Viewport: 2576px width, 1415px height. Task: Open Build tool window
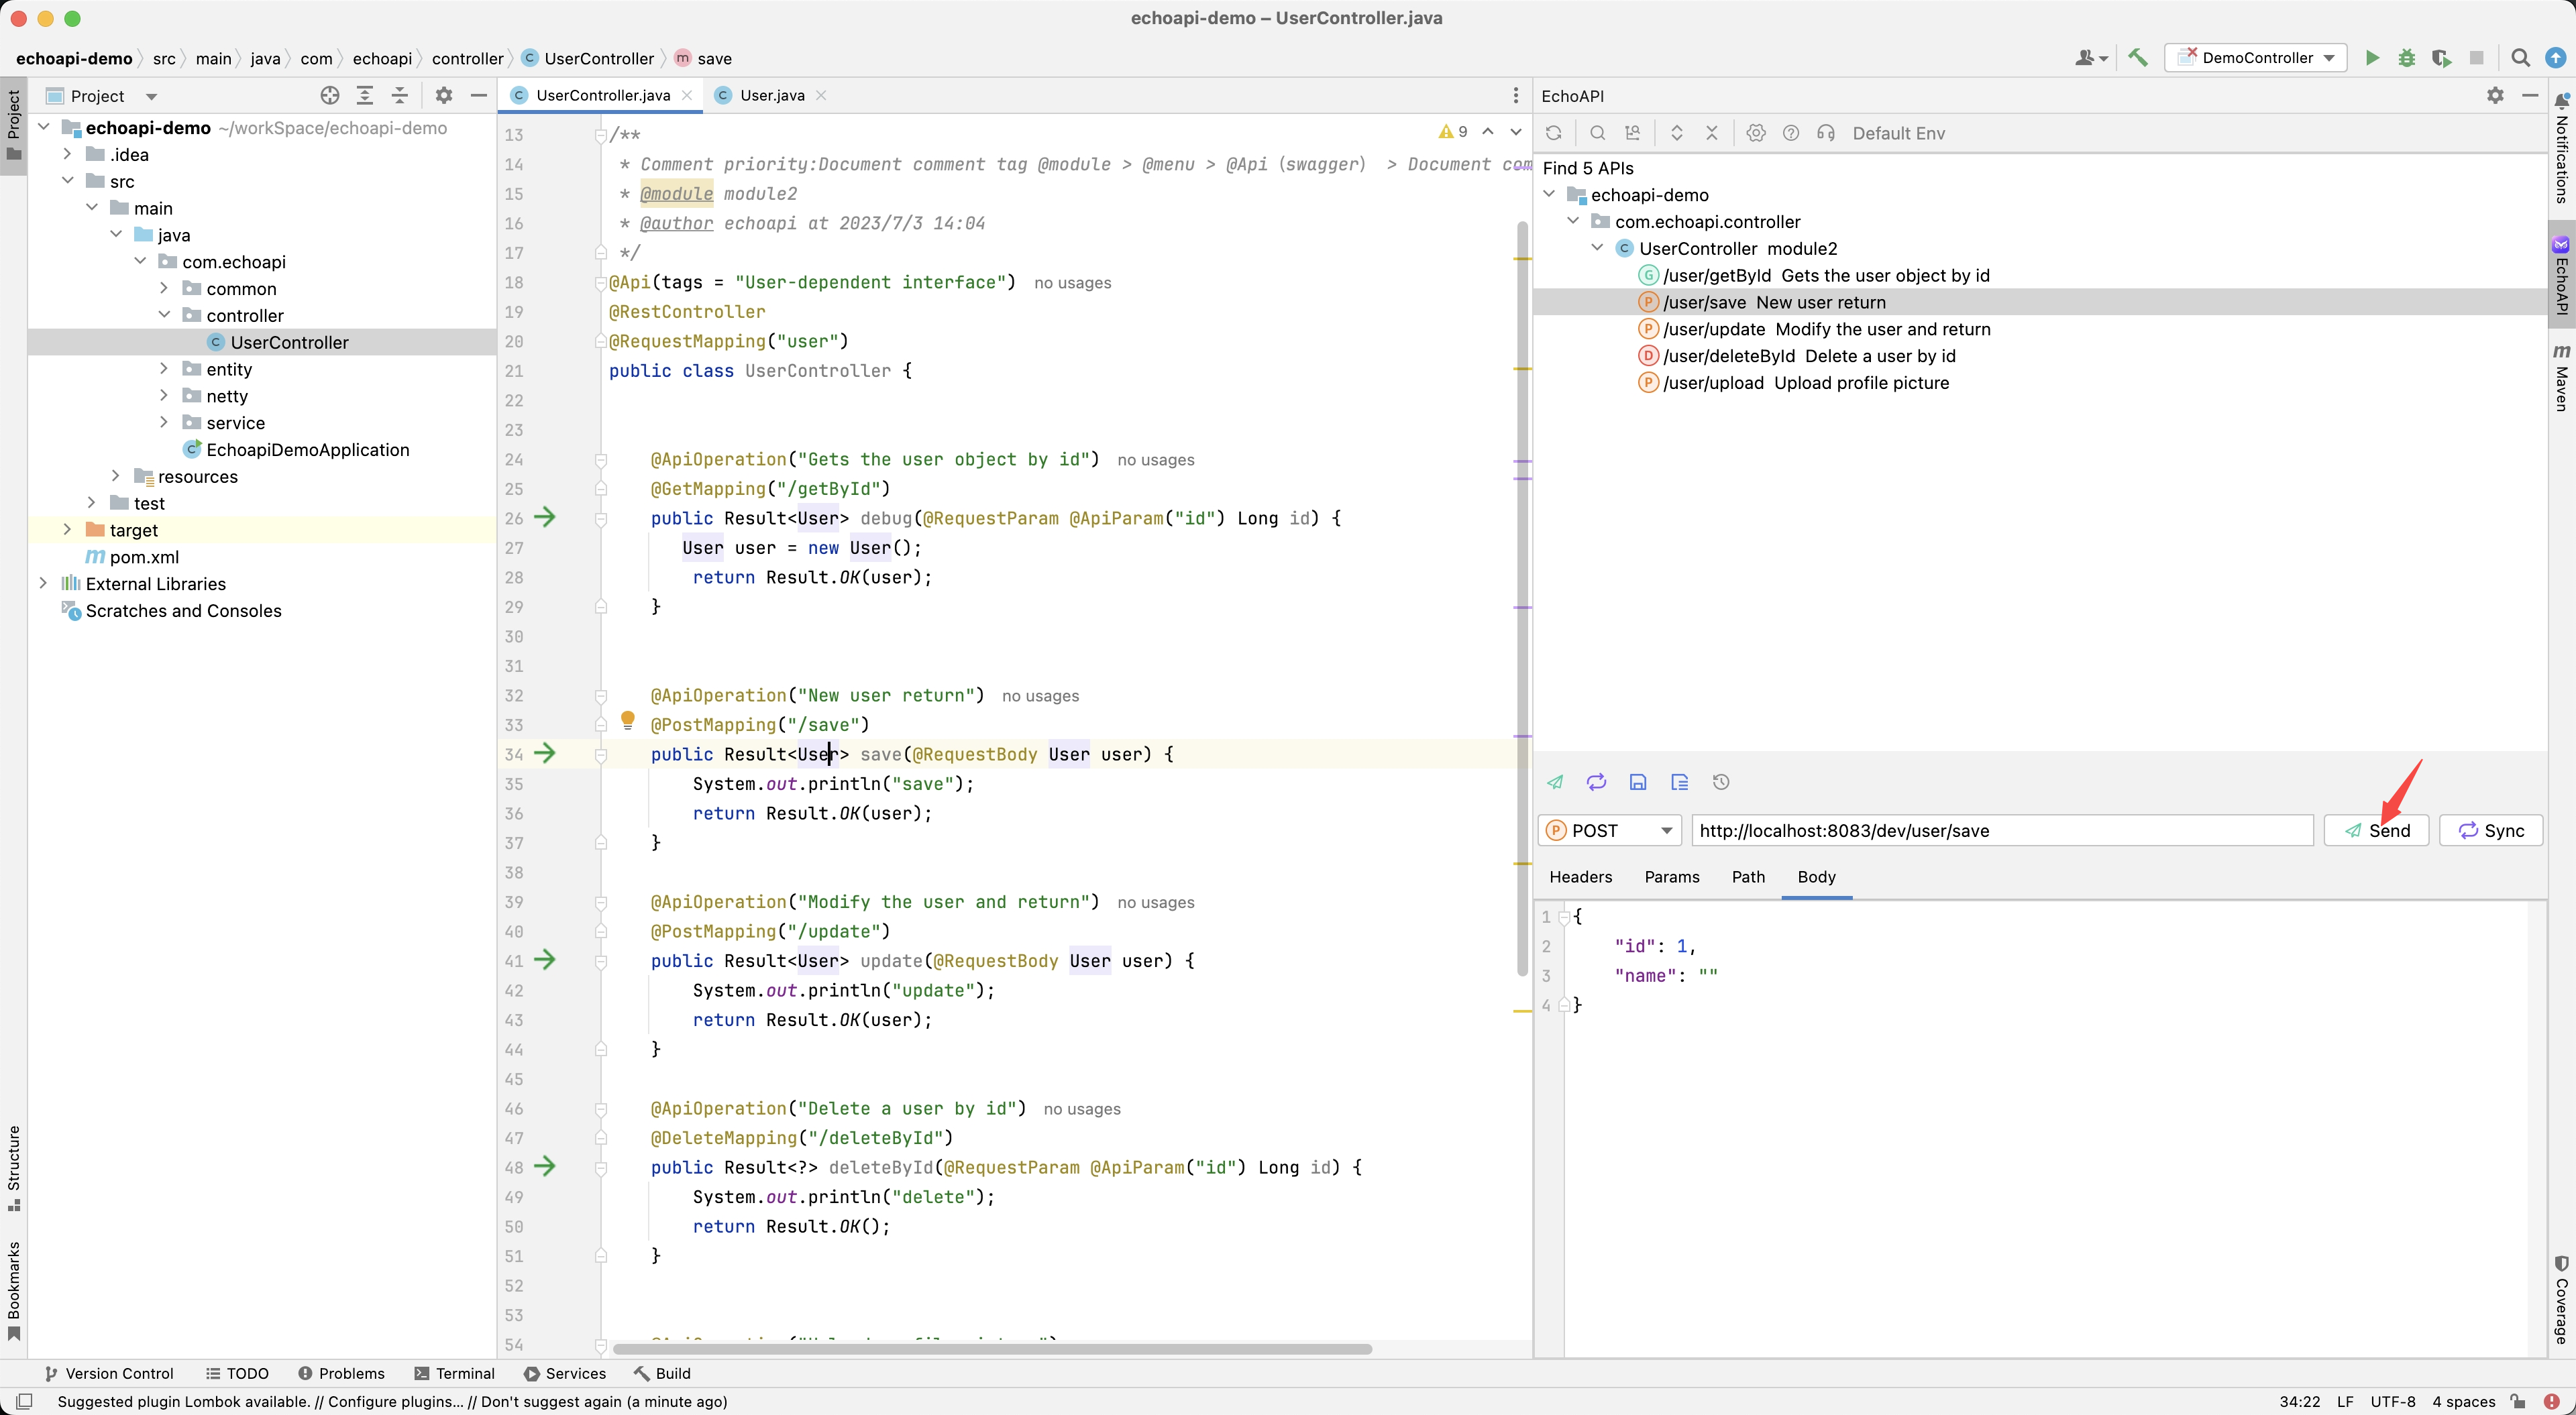[662, 1373]
